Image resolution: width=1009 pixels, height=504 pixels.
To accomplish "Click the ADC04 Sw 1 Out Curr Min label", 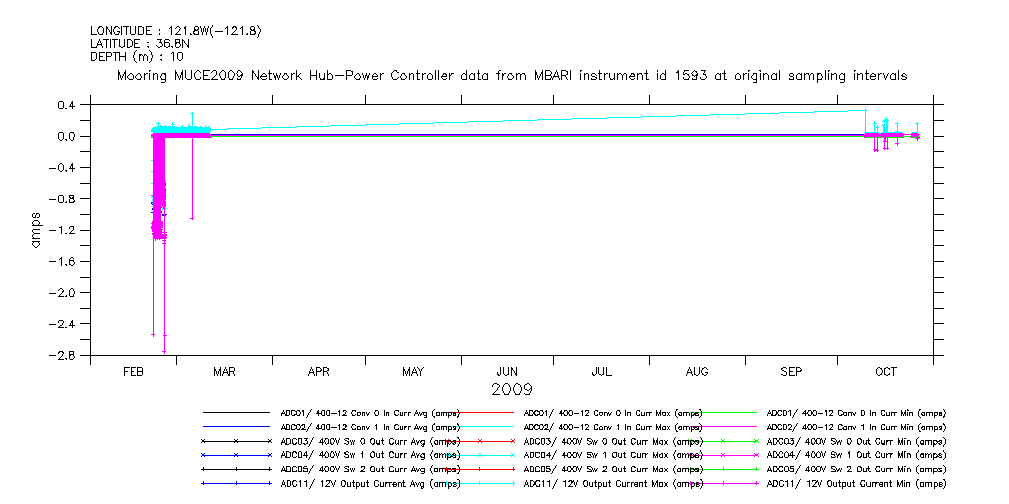I will (x=856, y=455).
